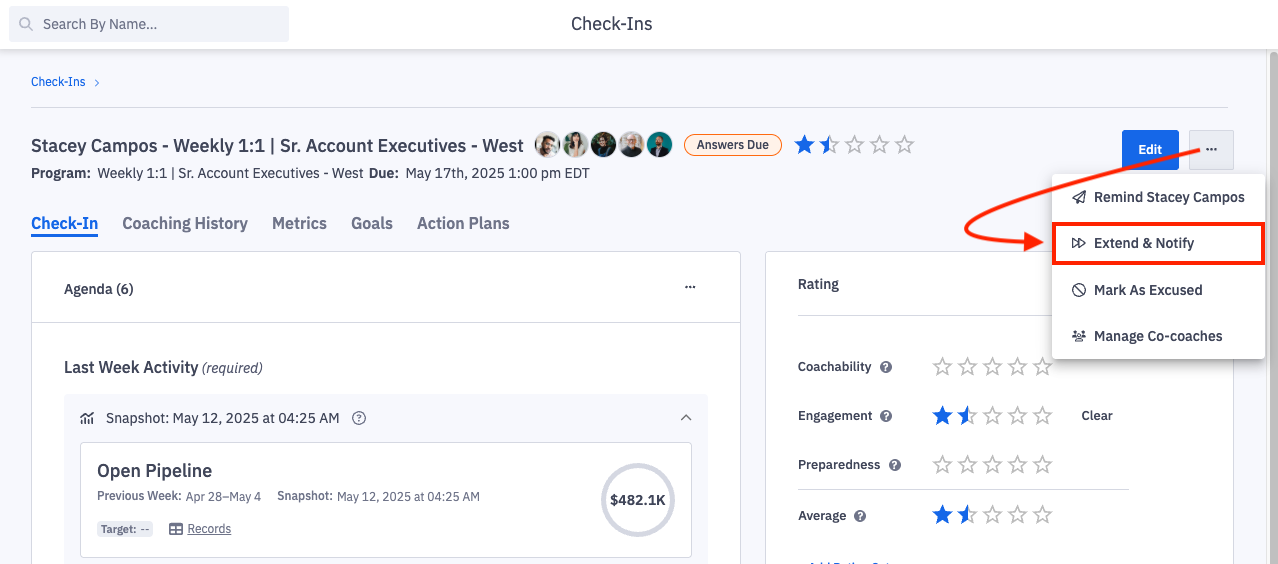Click the Check-Ins breadcrumb link
Screen dimensions: 1278x564
[x=58, y=82]
